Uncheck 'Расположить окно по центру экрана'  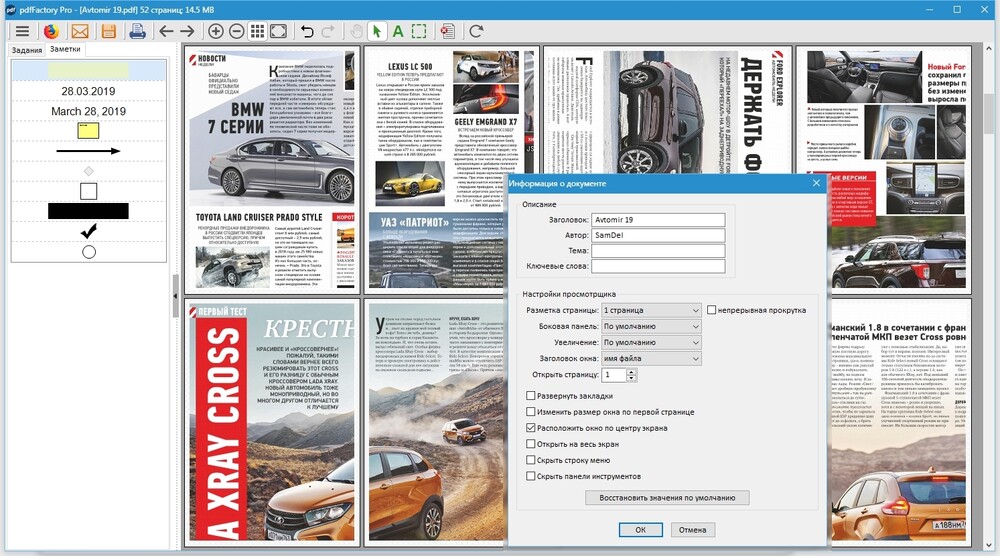(531, 428)
